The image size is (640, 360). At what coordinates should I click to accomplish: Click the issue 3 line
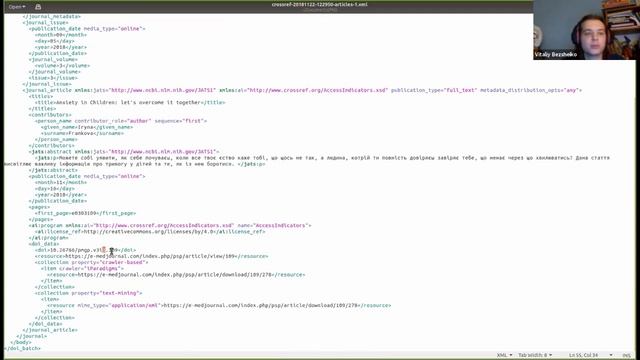point(53,78)
